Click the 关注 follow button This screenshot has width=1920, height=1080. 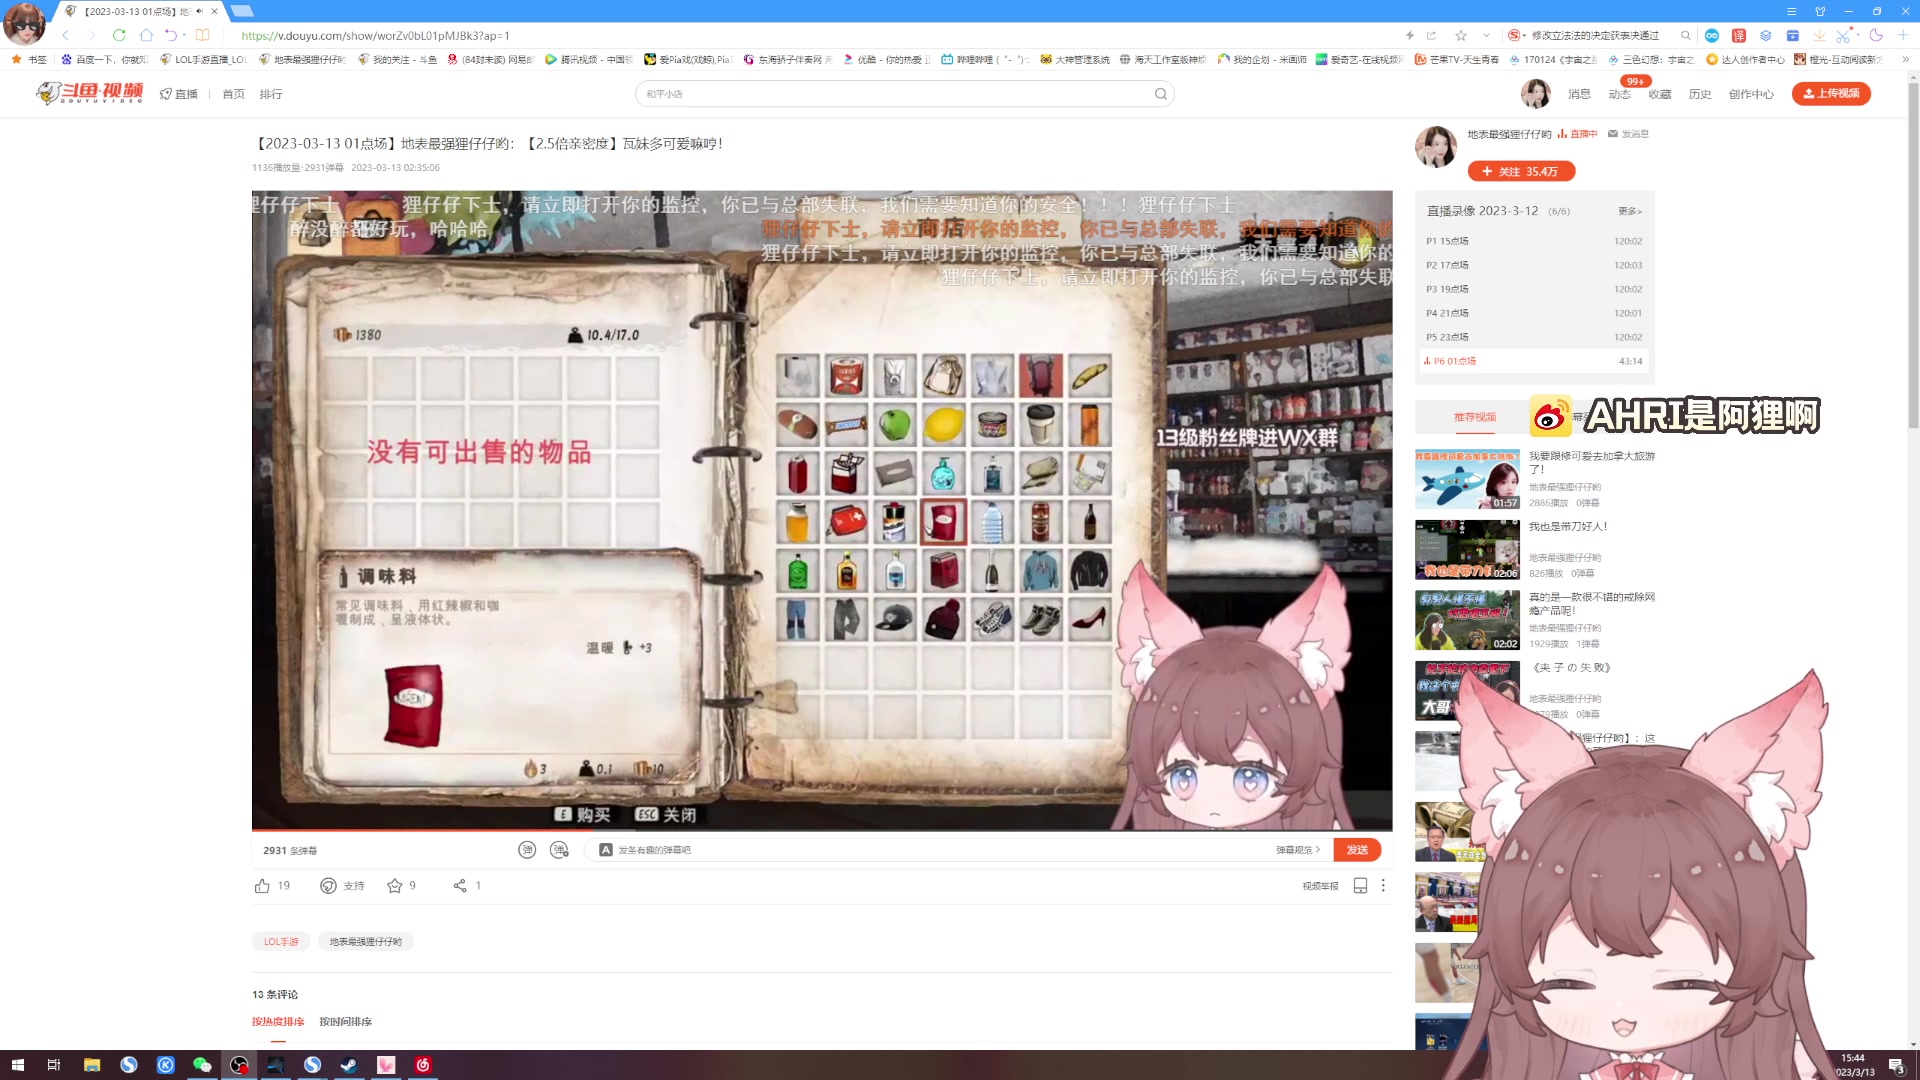(x=1521, y=172)
